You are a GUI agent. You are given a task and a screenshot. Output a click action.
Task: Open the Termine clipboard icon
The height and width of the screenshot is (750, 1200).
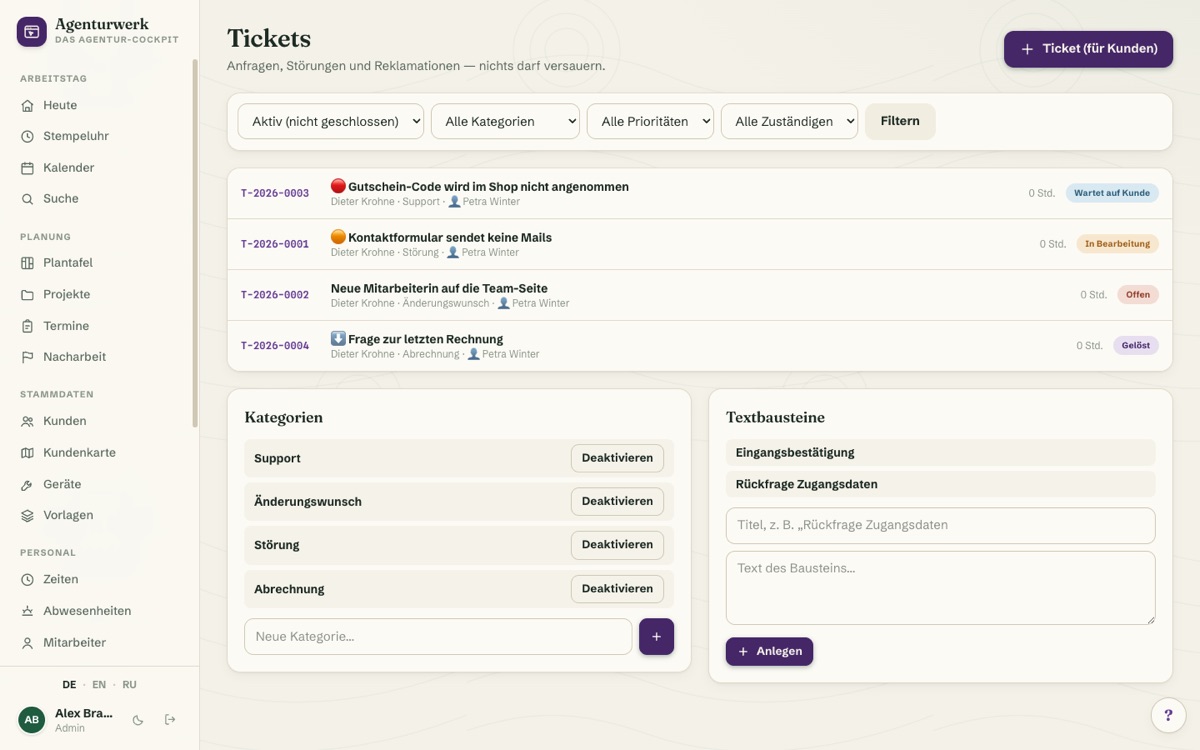click(x=27, y=326)
